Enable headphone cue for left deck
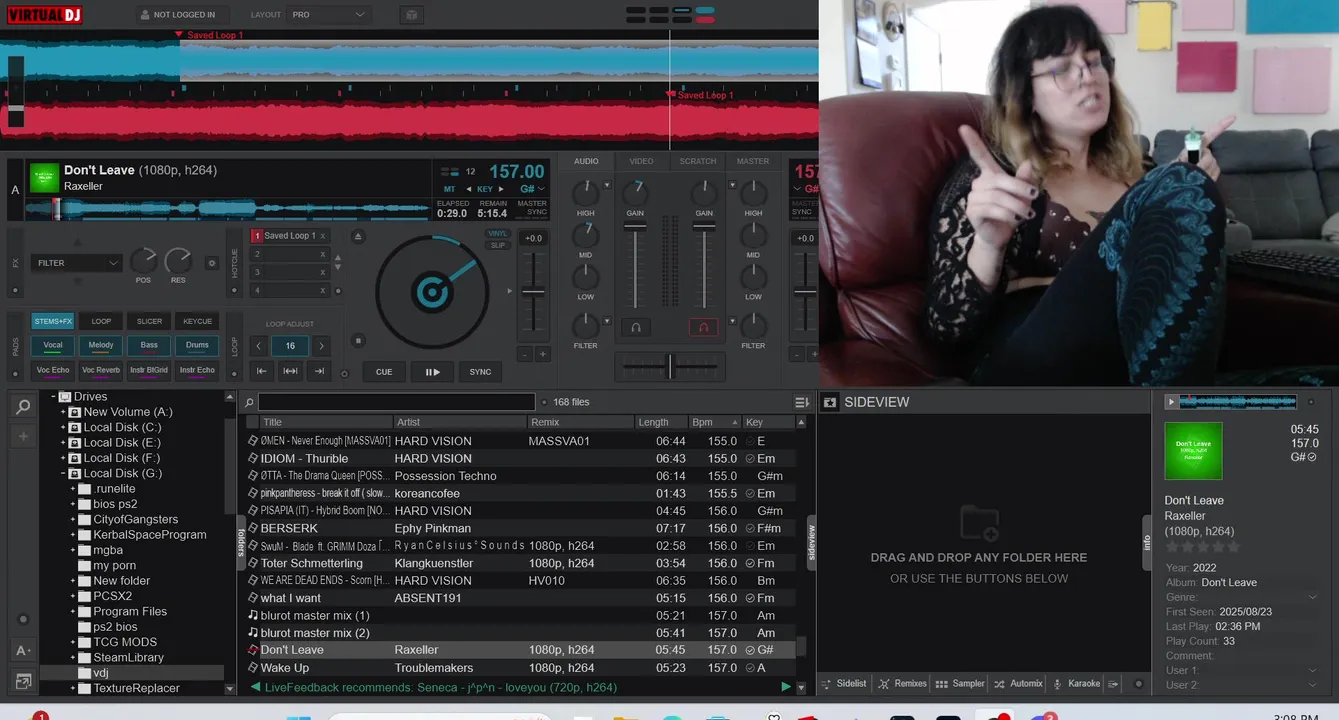The width and height of the screenshot is (1339, 720). [x=635, y=327]
